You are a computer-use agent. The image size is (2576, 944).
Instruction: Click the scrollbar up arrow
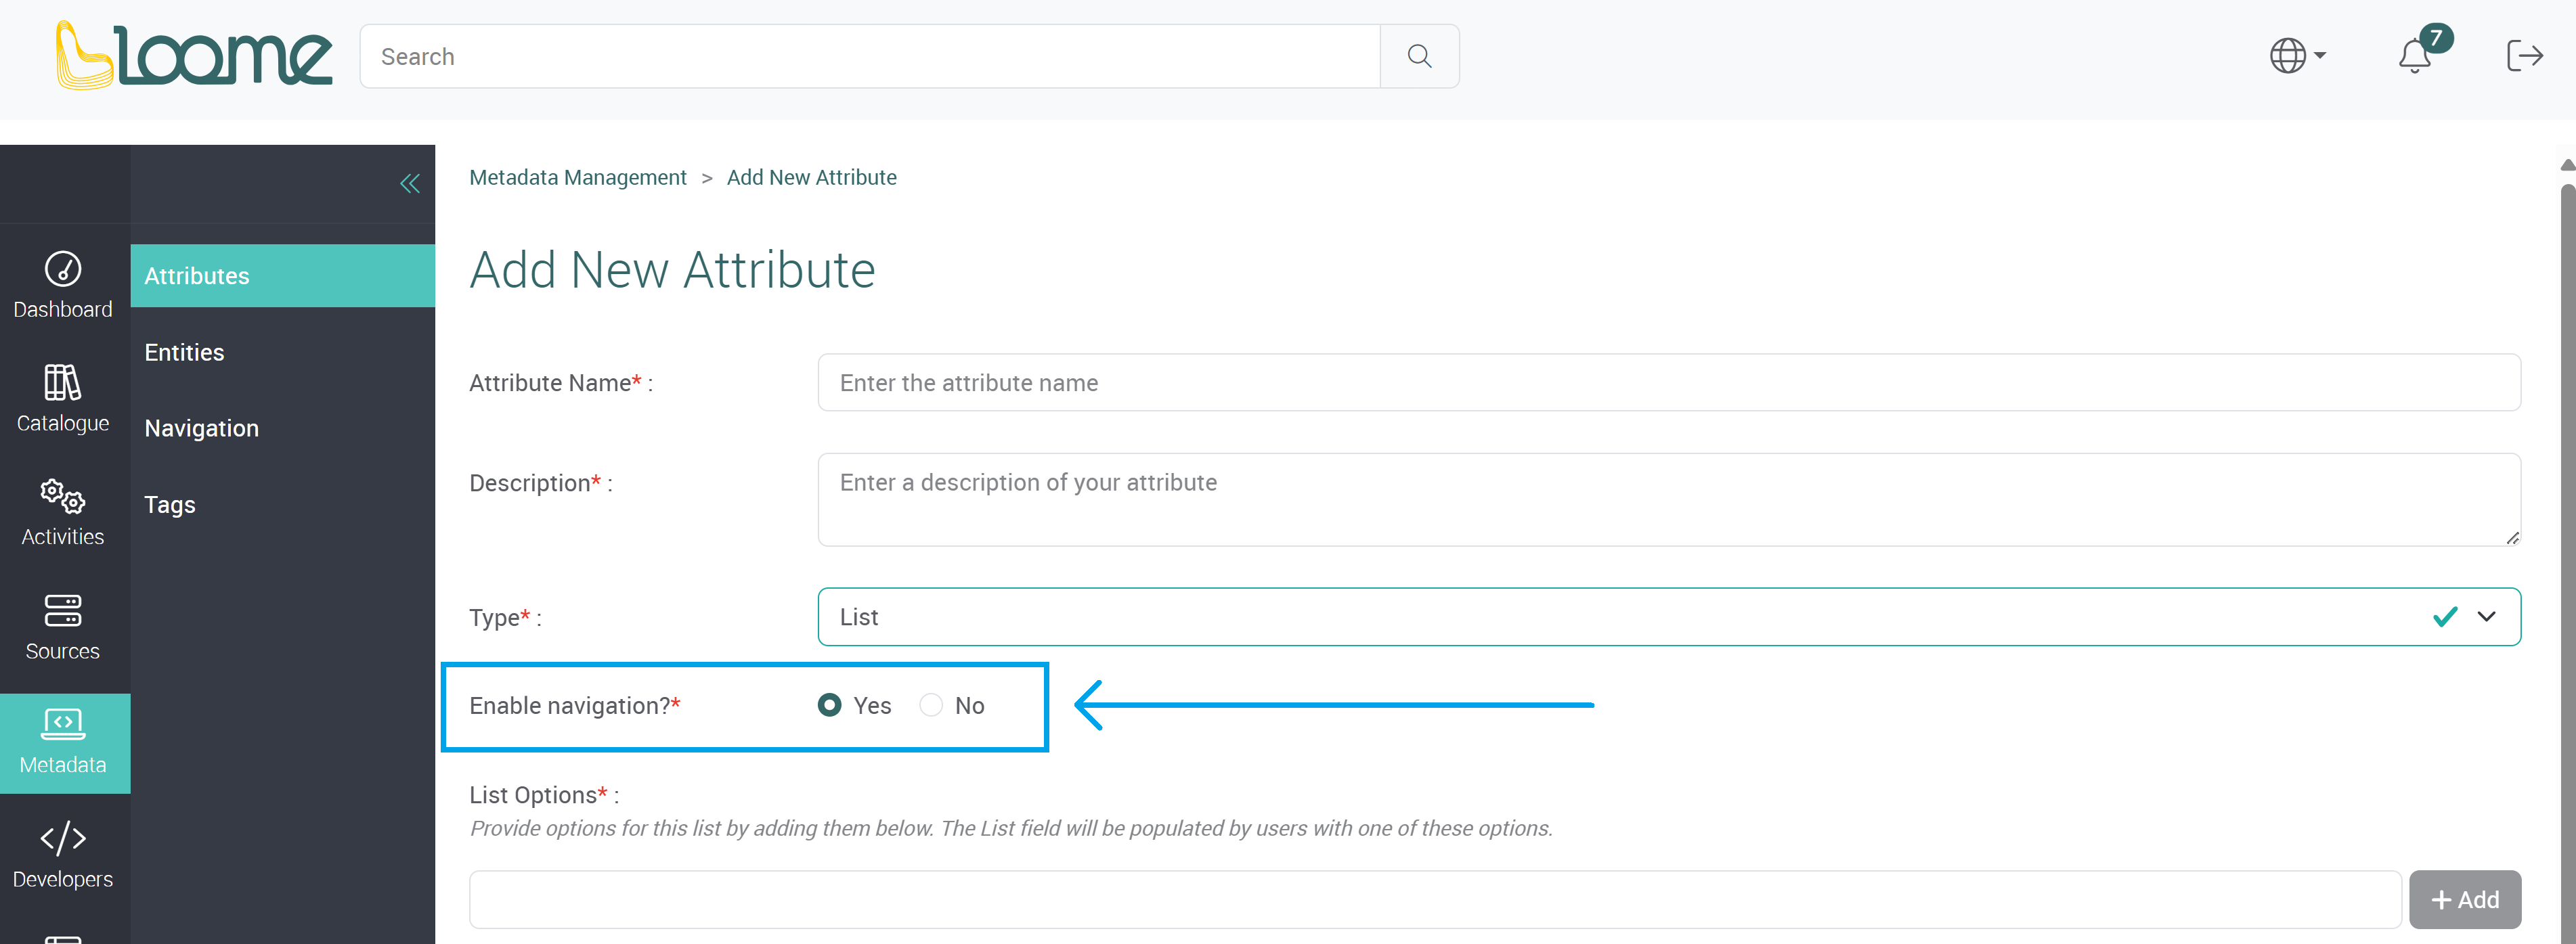(2567, 165)
